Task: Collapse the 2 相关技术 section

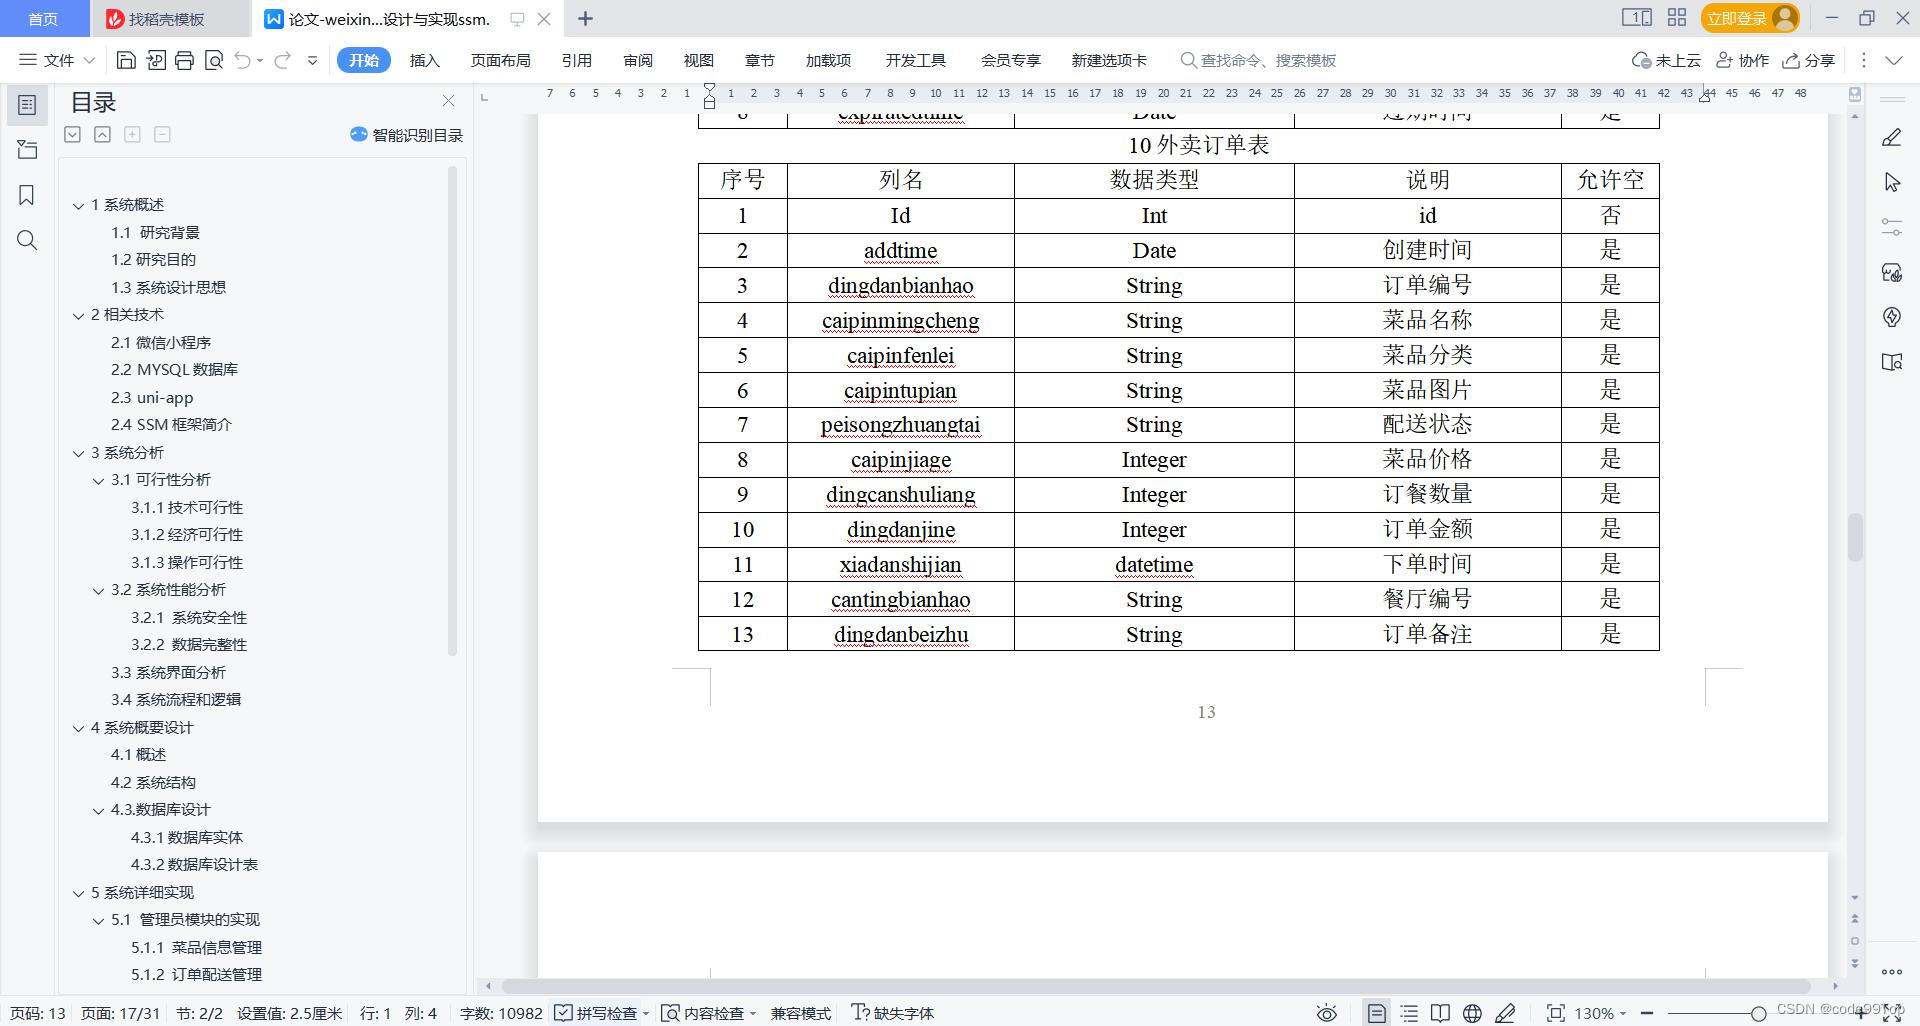Action: point(78,315)
